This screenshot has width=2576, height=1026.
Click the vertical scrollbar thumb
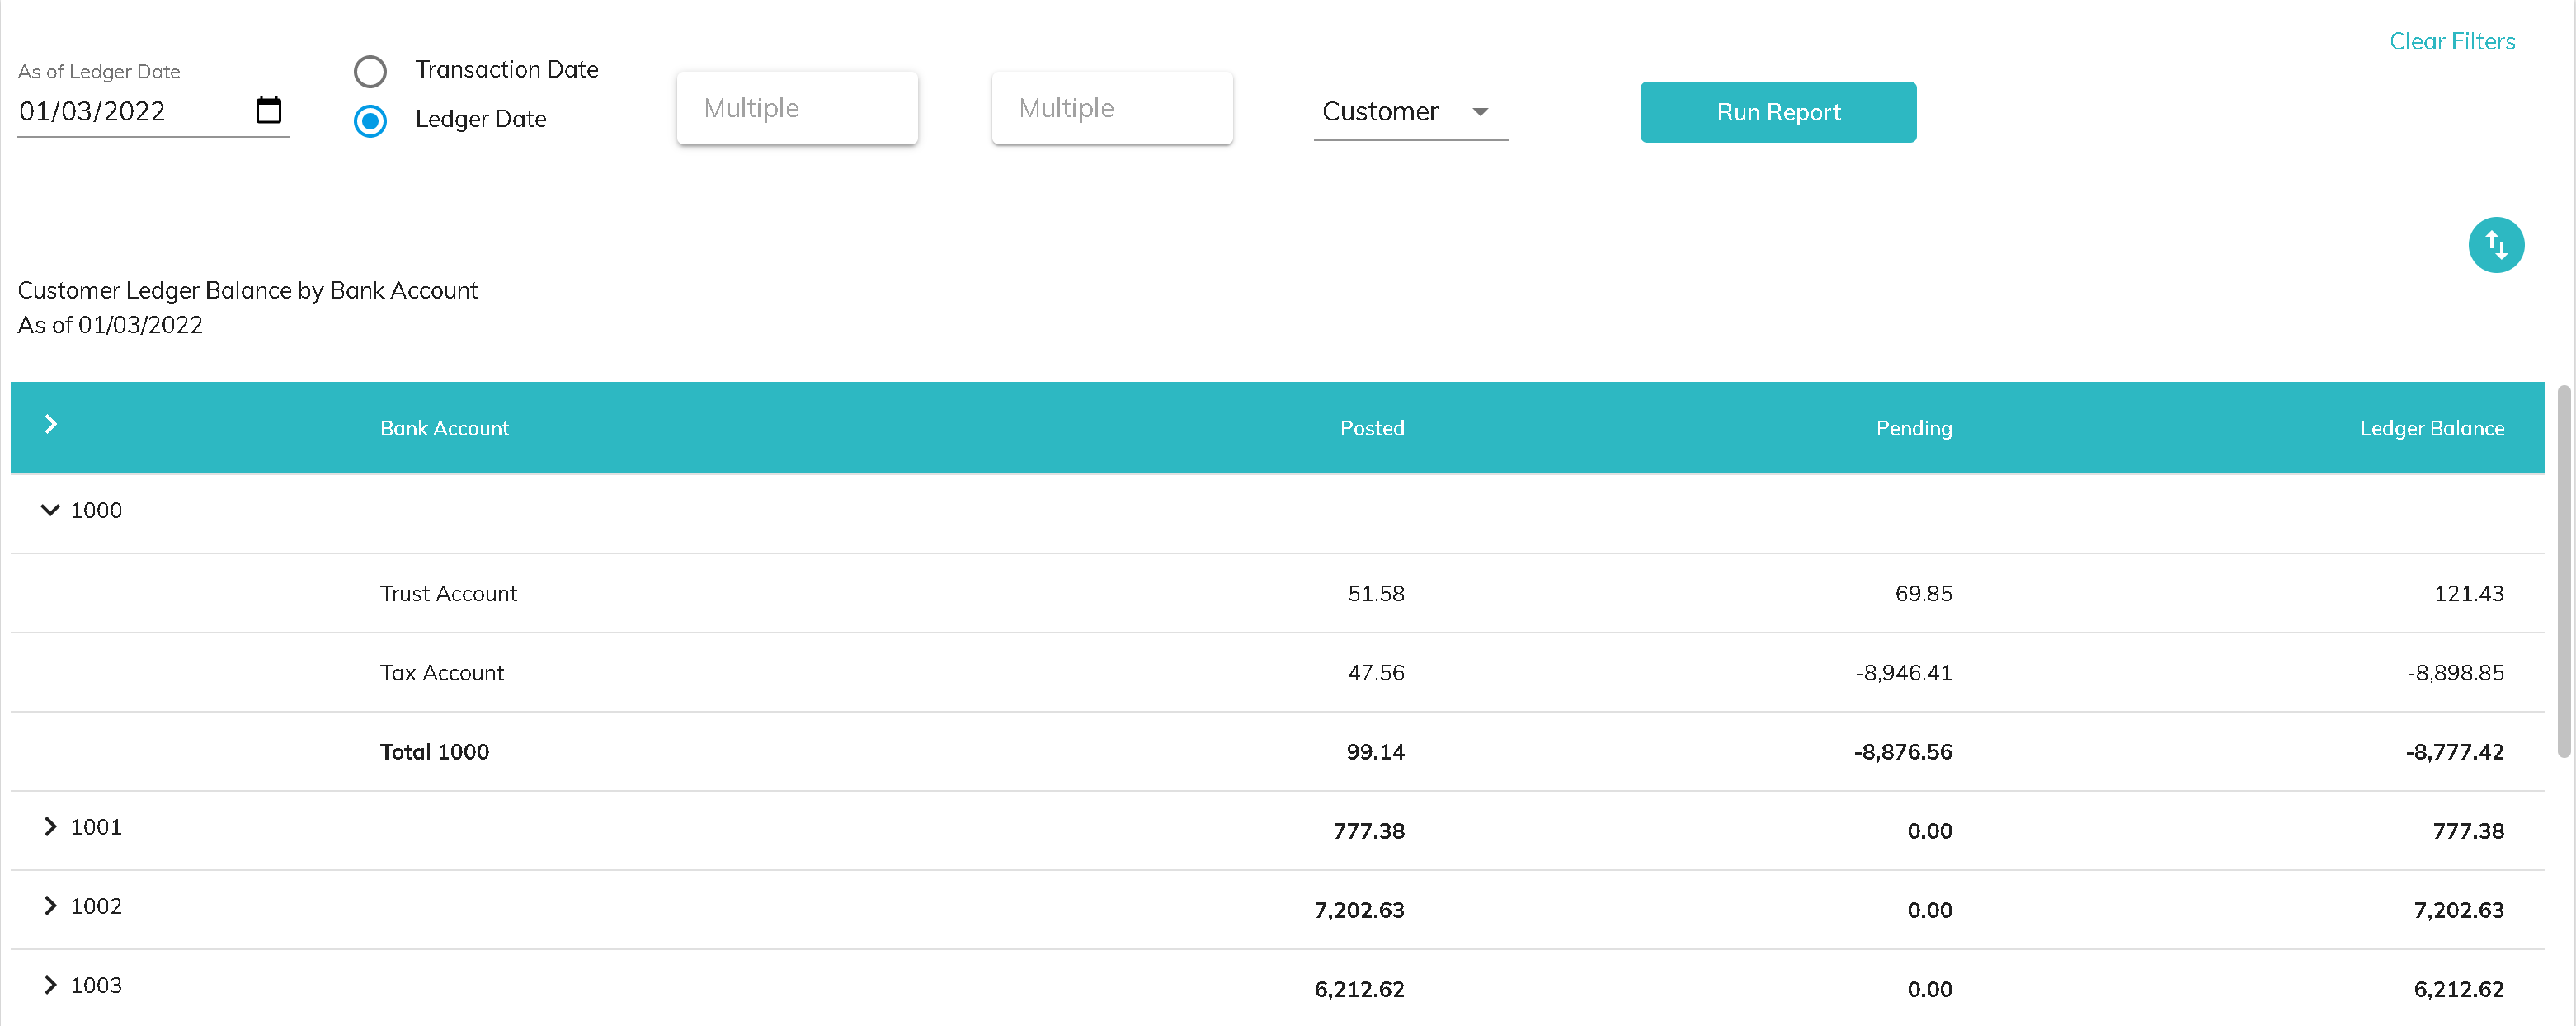(2562, 570)
